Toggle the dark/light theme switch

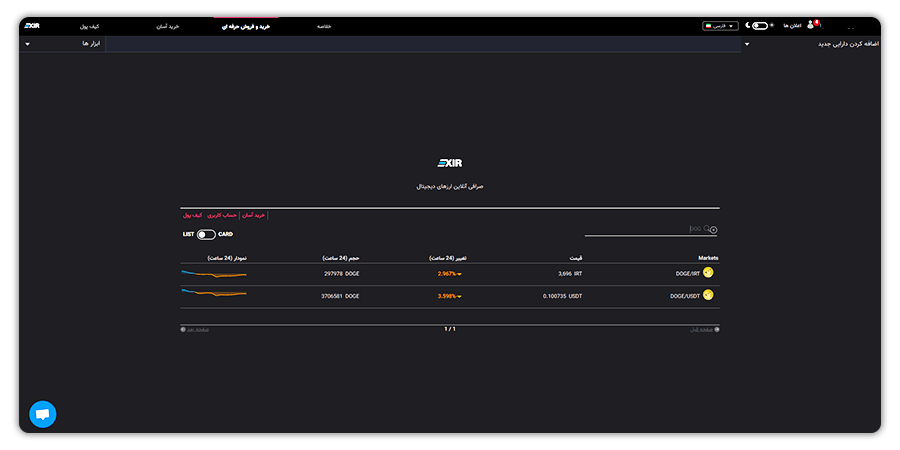pyautogui.click(x=760, y=26)
